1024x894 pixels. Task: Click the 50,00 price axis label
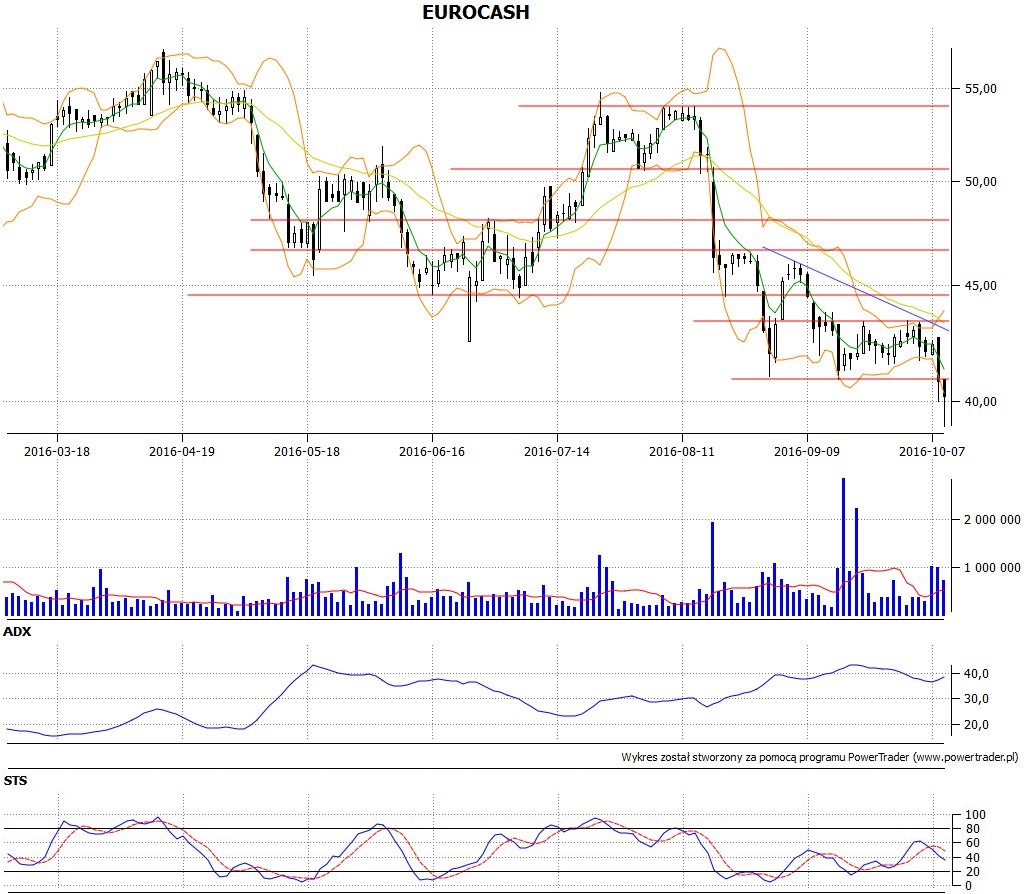click(x=981, y=182)
